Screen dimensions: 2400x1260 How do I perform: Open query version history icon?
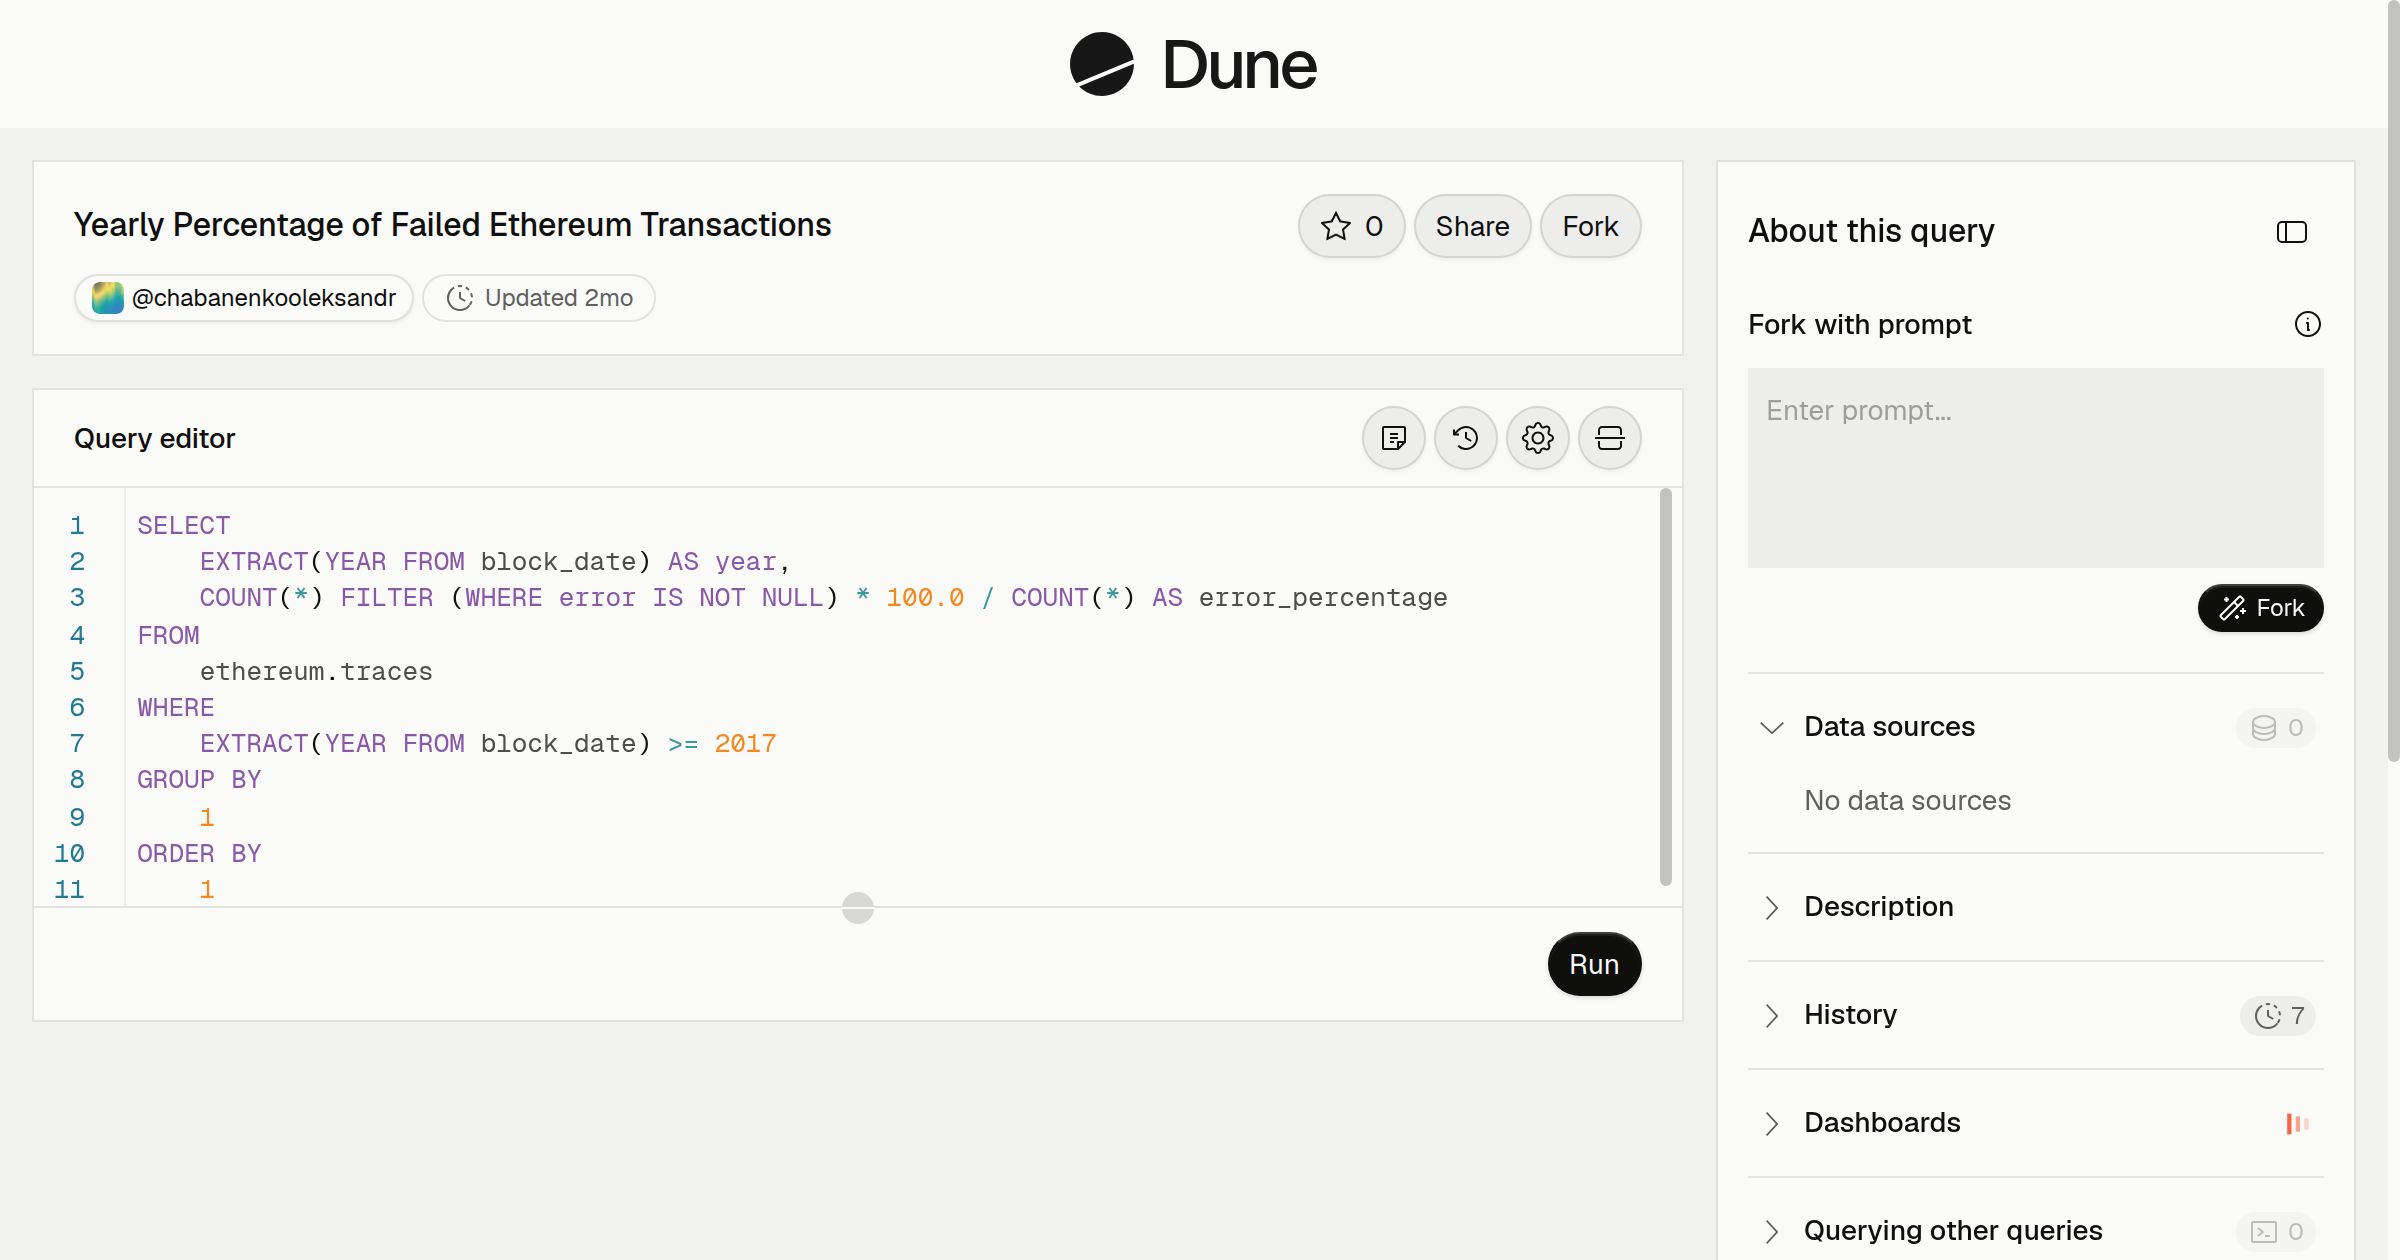click(1465, 438)
